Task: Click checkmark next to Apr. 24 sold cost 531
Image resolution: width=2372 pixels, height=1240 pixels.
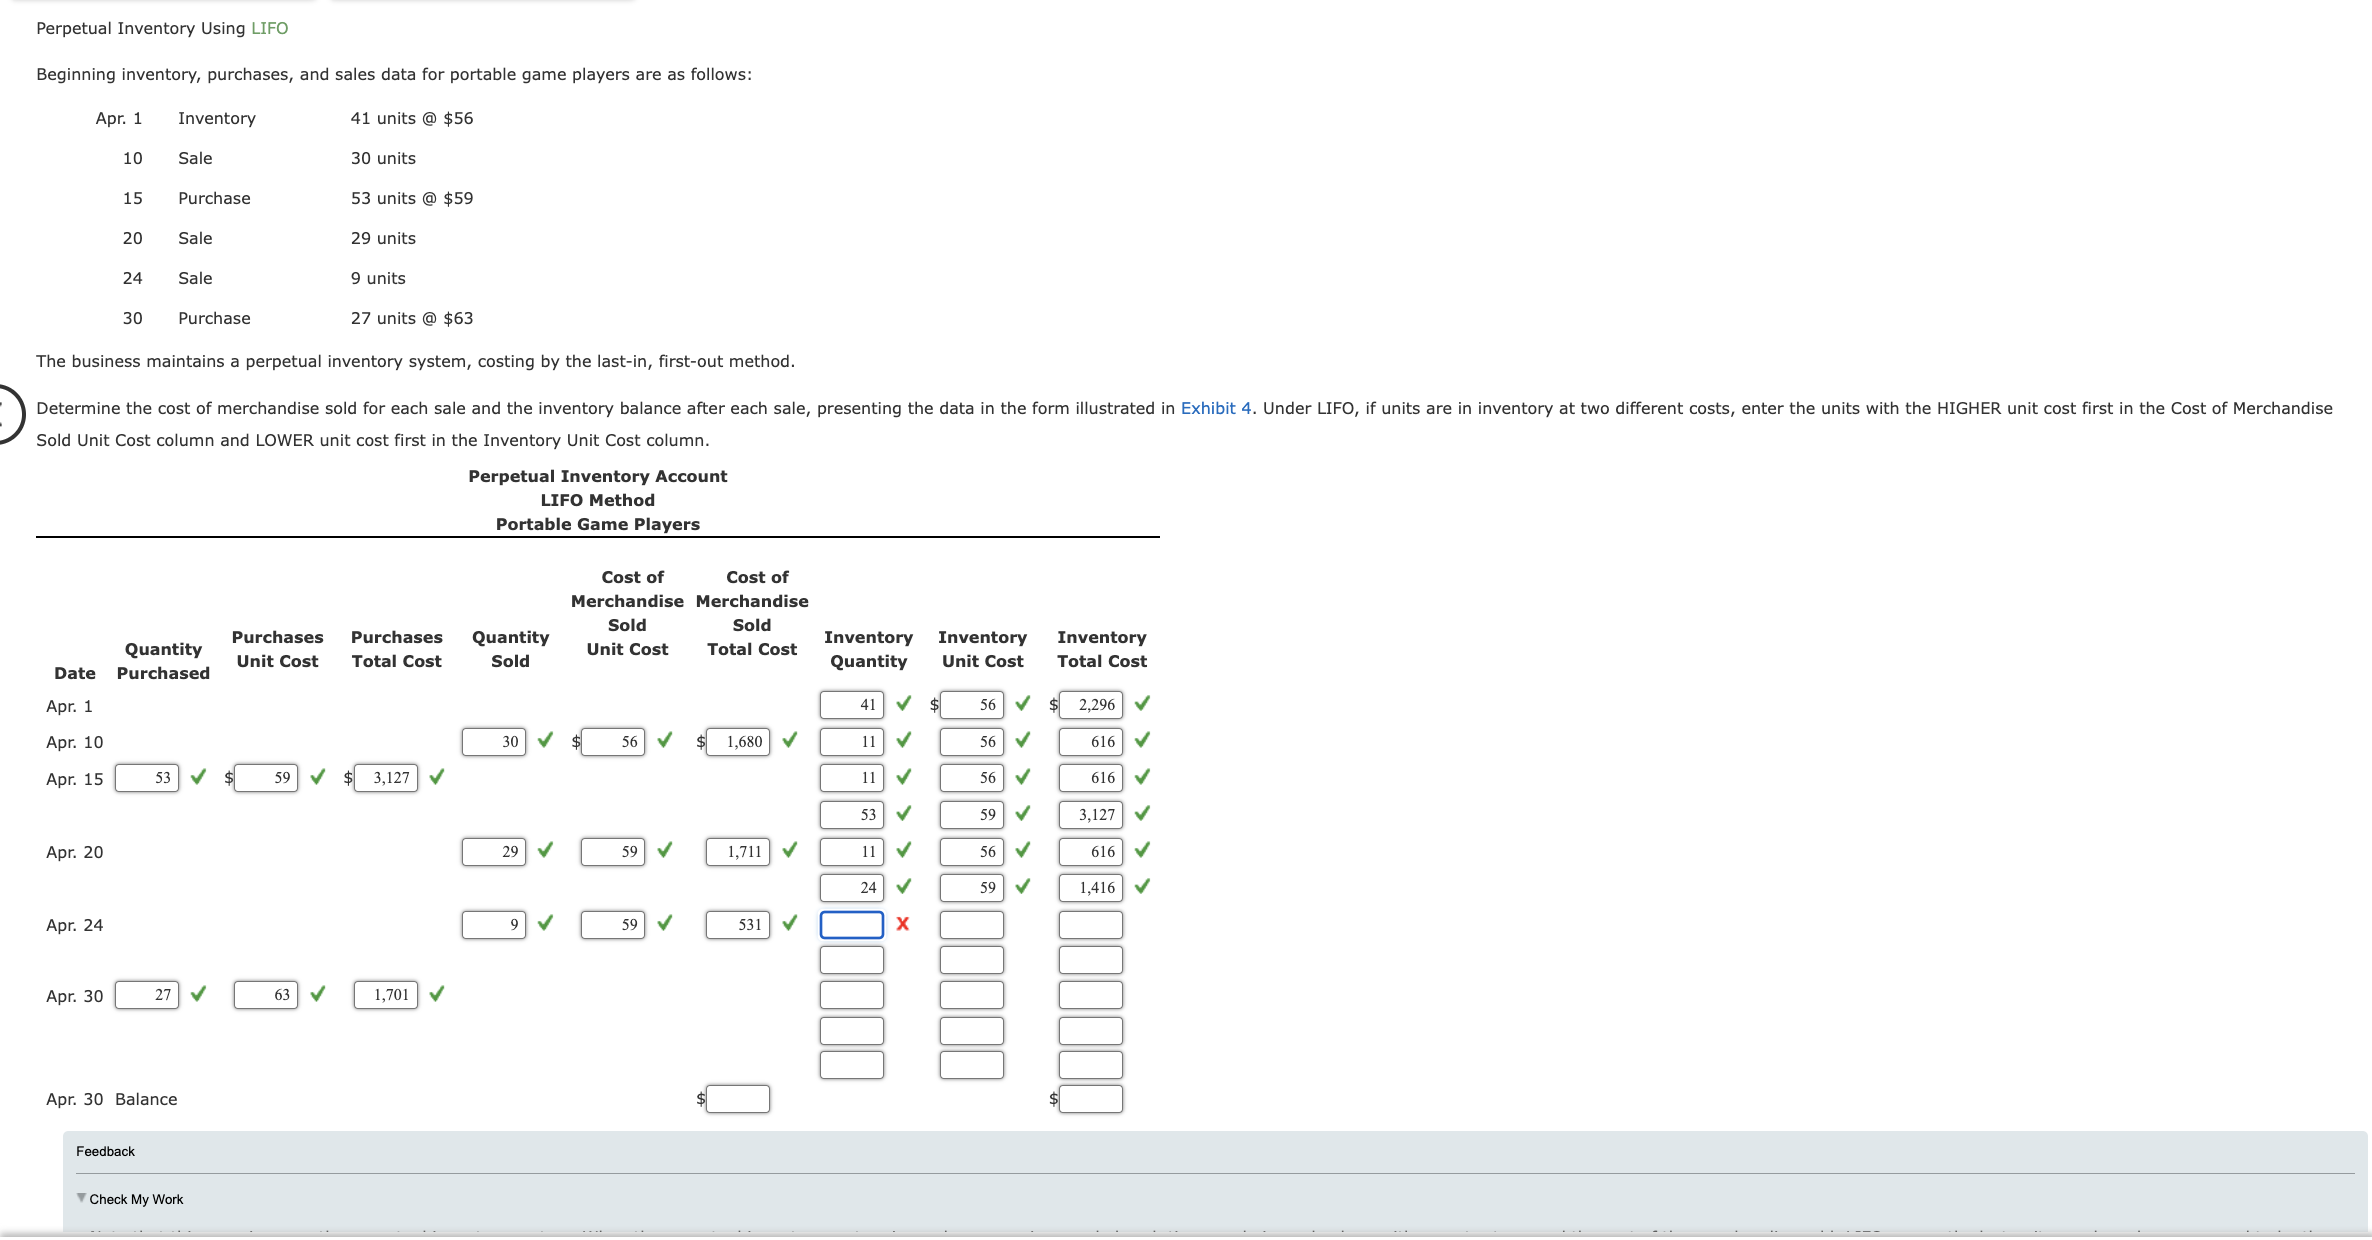Action: click(789, 925)
